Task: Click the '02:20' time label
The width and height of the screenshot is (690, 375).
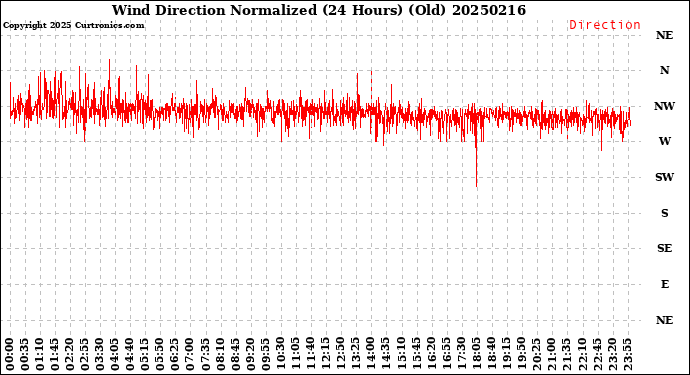Action: pos(70,355)
